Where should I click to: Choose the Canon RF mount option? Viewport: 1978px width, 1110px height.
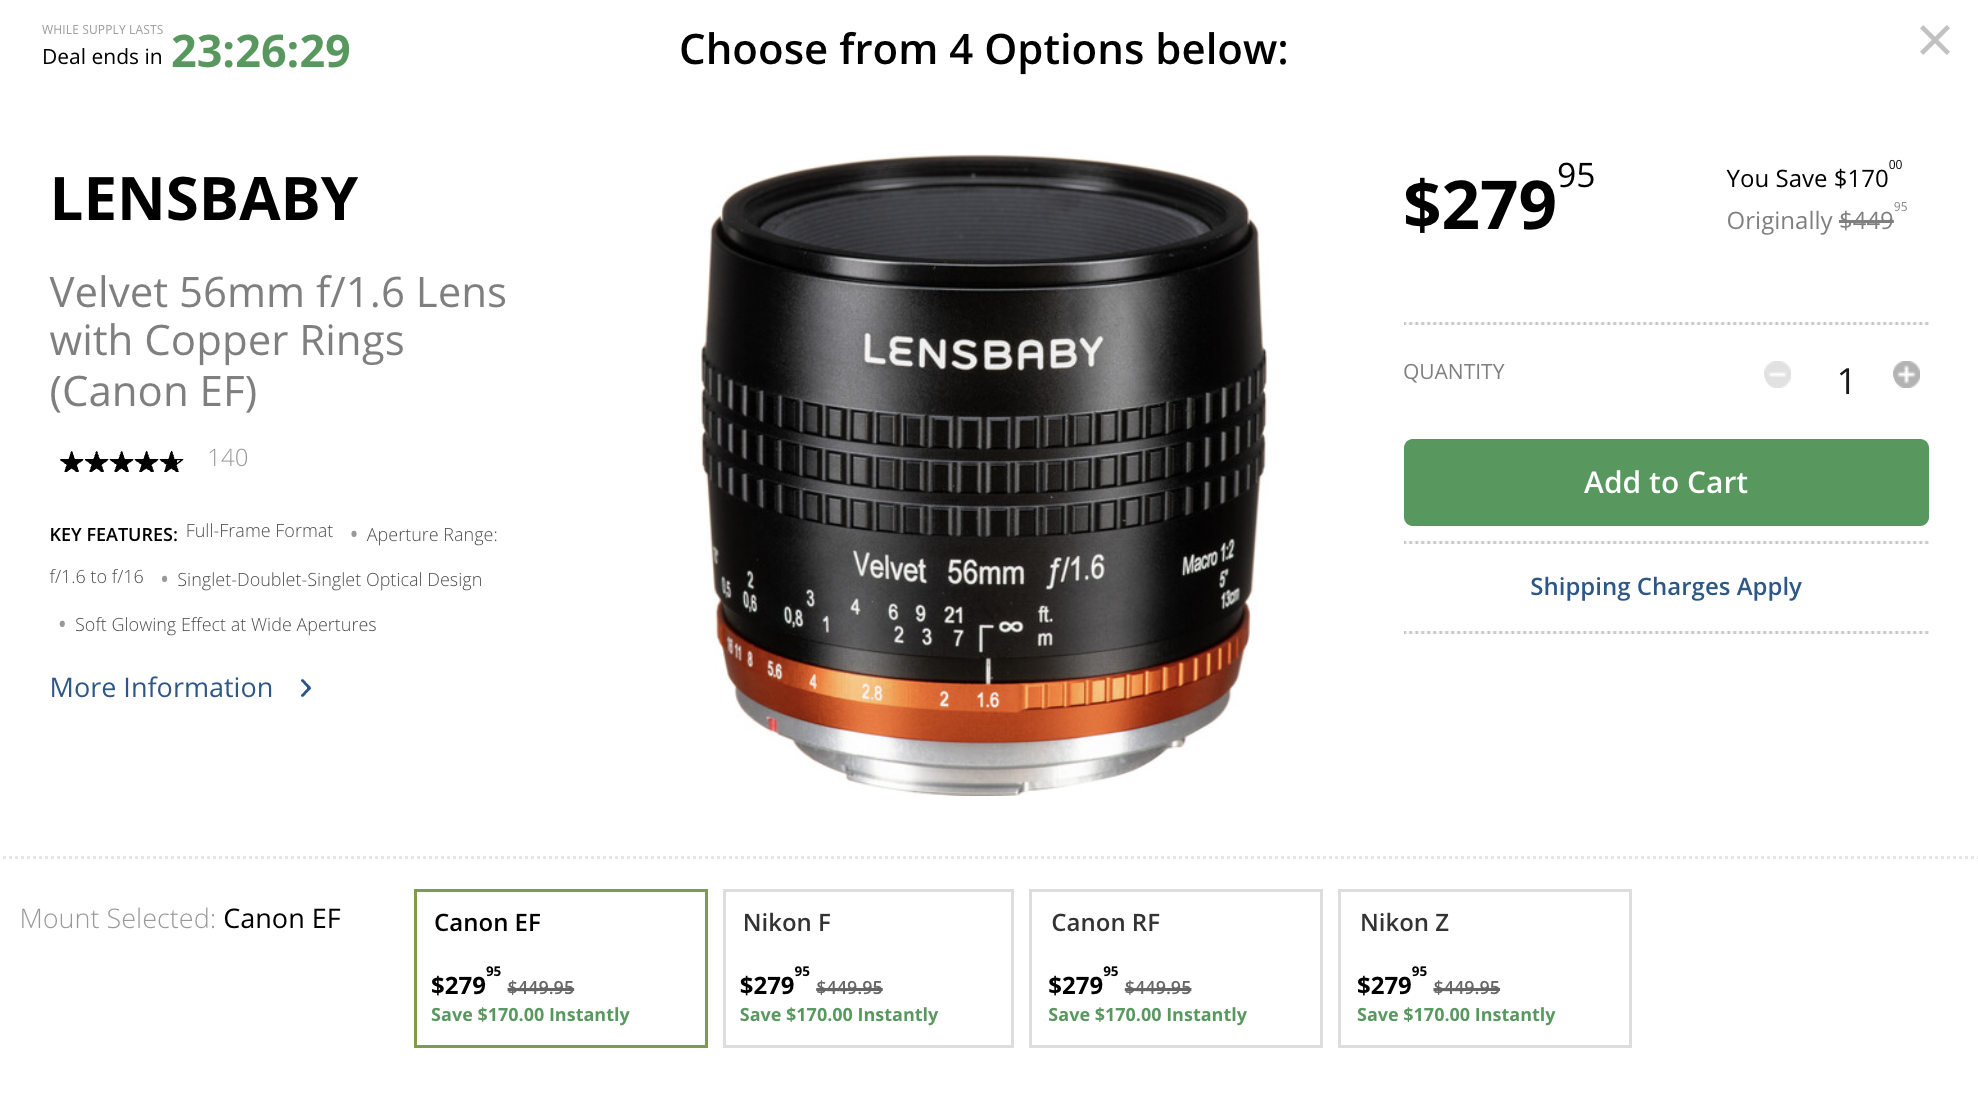tap(1175, 967)
